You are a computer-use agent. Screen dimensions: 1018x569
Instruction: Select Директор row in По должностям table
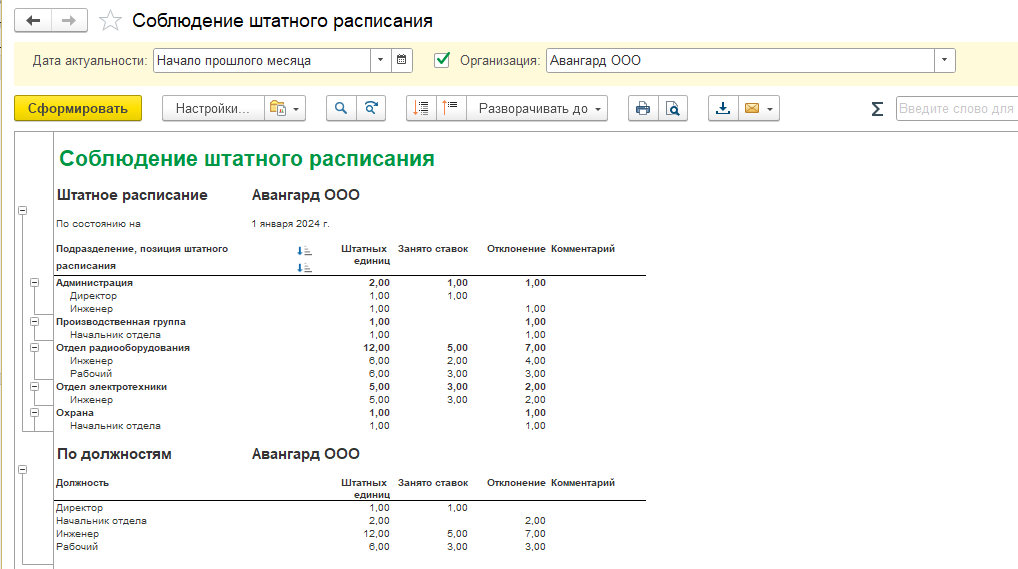pos(79,507)
